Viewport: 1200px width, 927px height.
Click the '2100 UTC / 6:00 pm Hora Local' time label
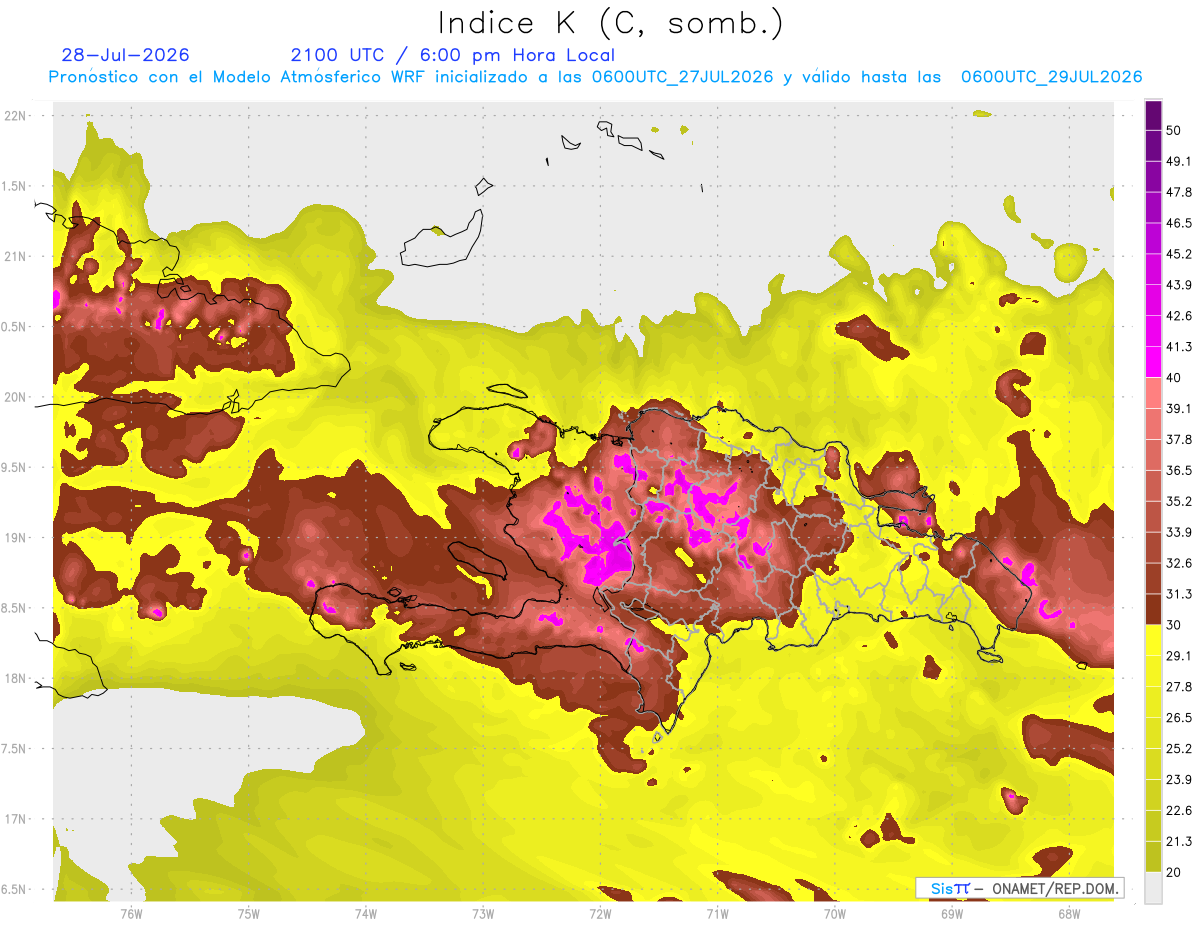pos(453,55)
